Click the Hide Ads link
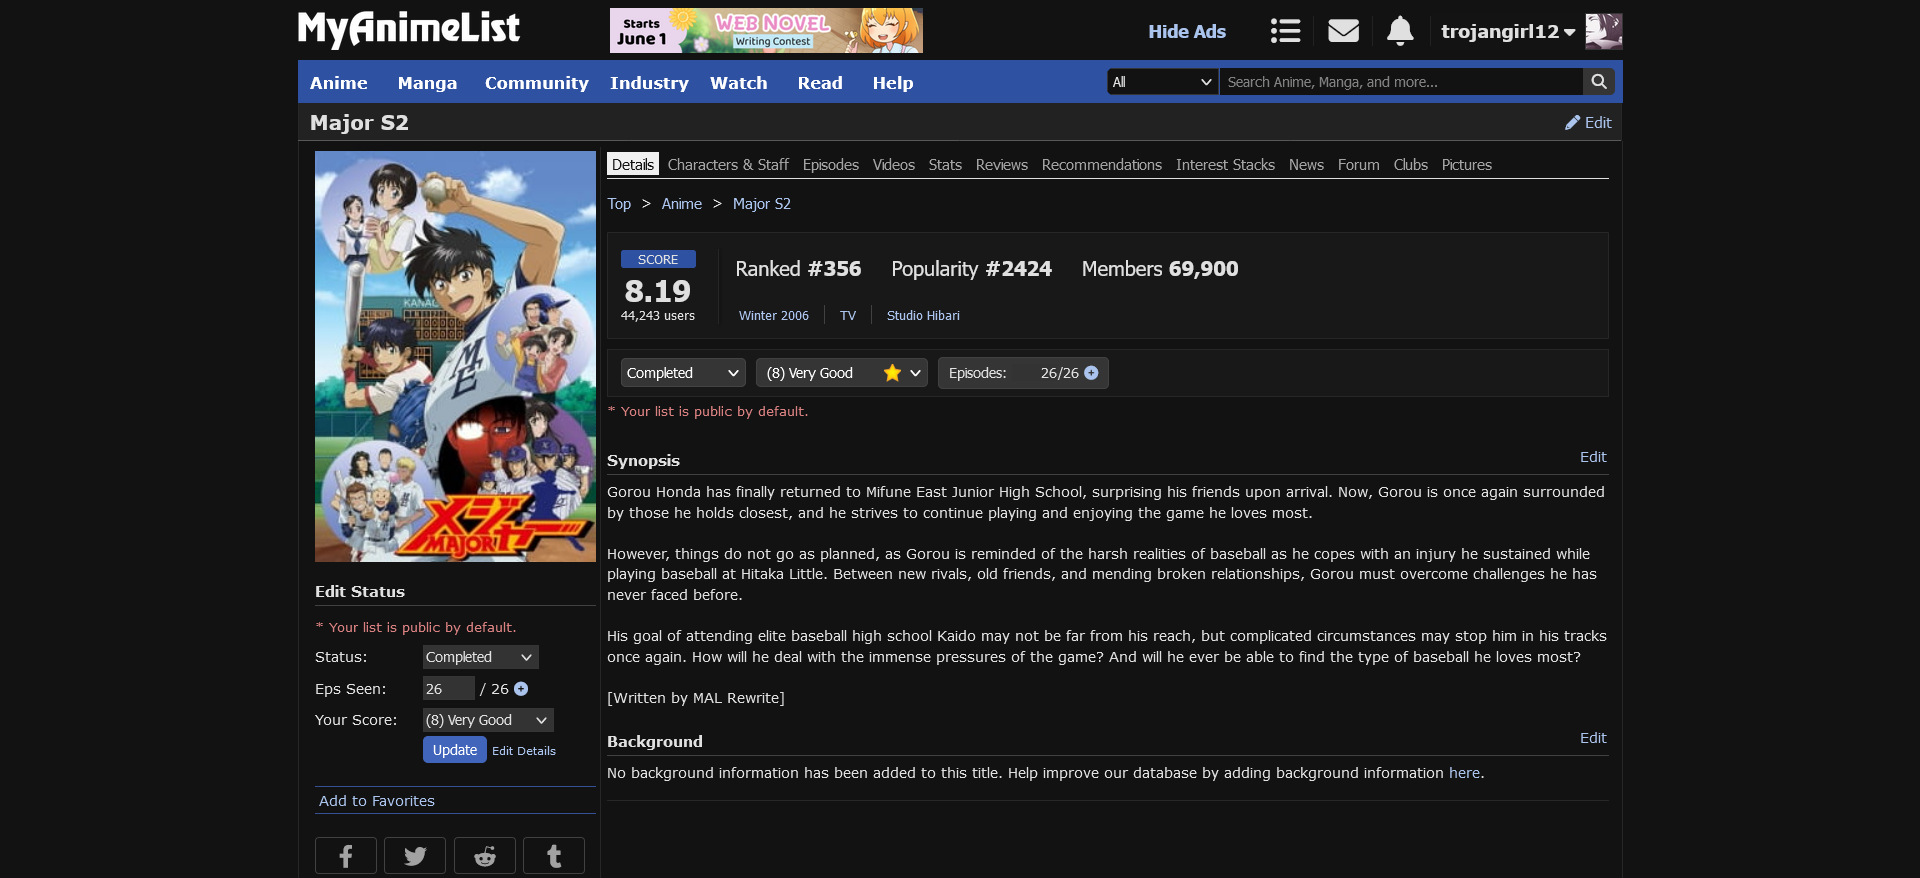The width and height of the screenshot is (1920, 878). (x=1187, y=31)
